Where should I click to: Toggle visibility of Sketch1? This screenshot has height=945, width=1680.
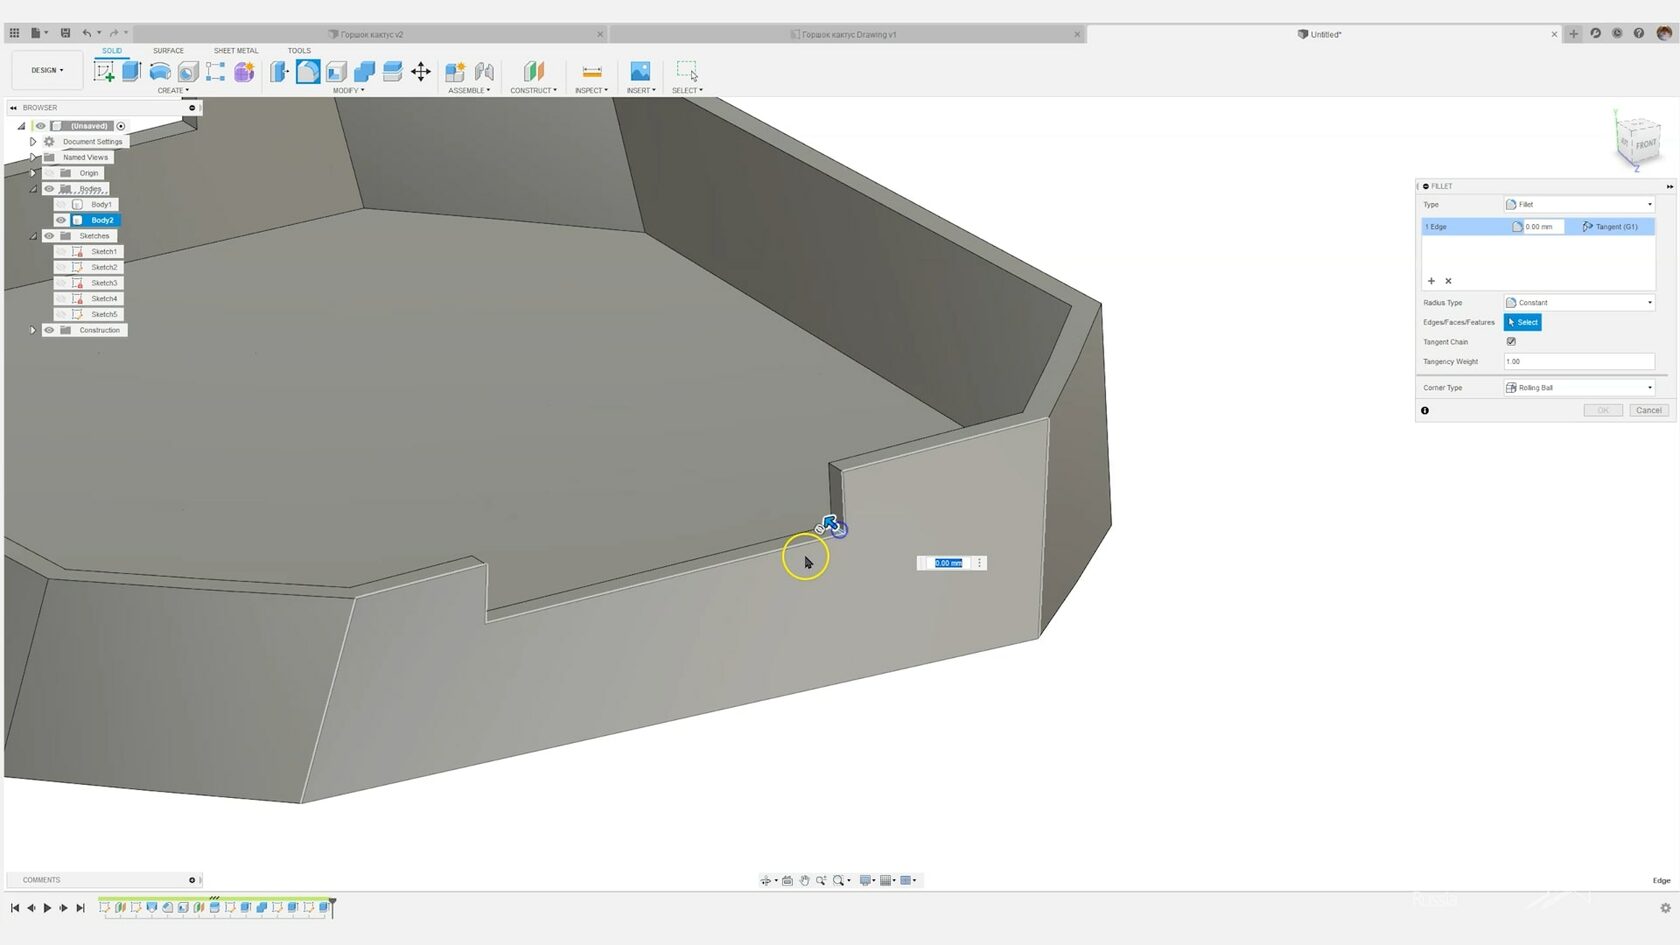tap(61, 251)
